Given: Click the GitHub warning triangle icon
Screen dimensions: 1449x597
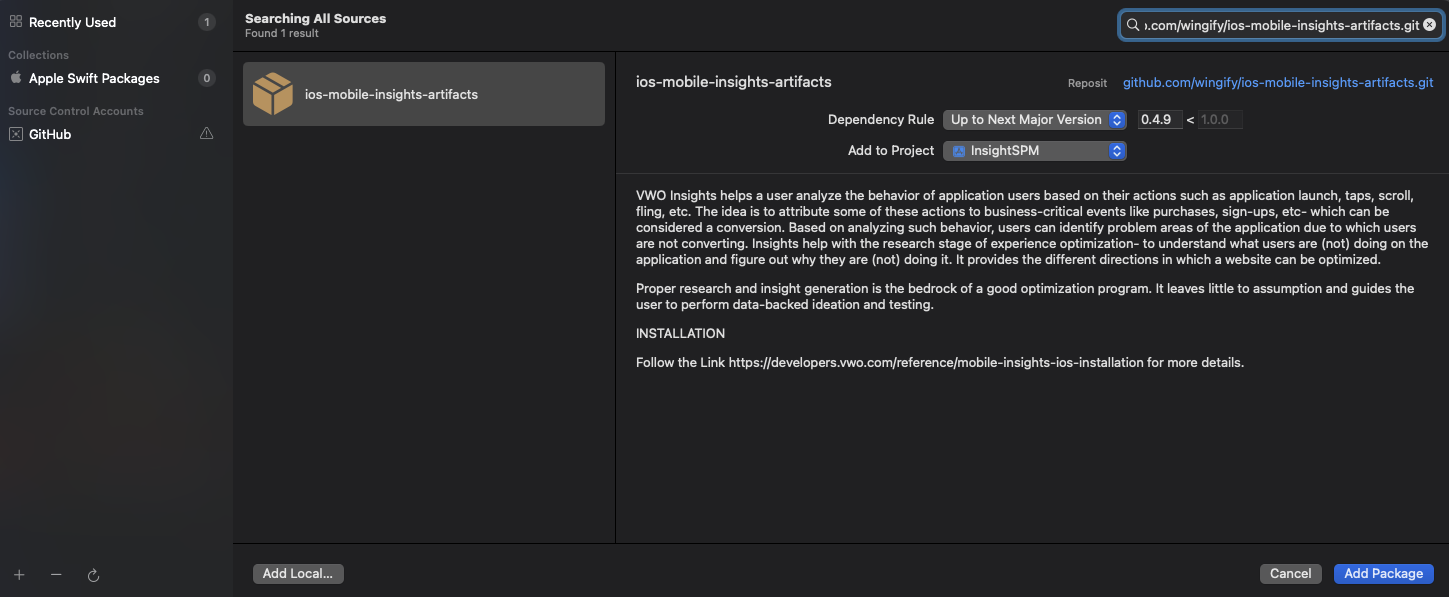Looking at the screenshot, I should [207, 134].
